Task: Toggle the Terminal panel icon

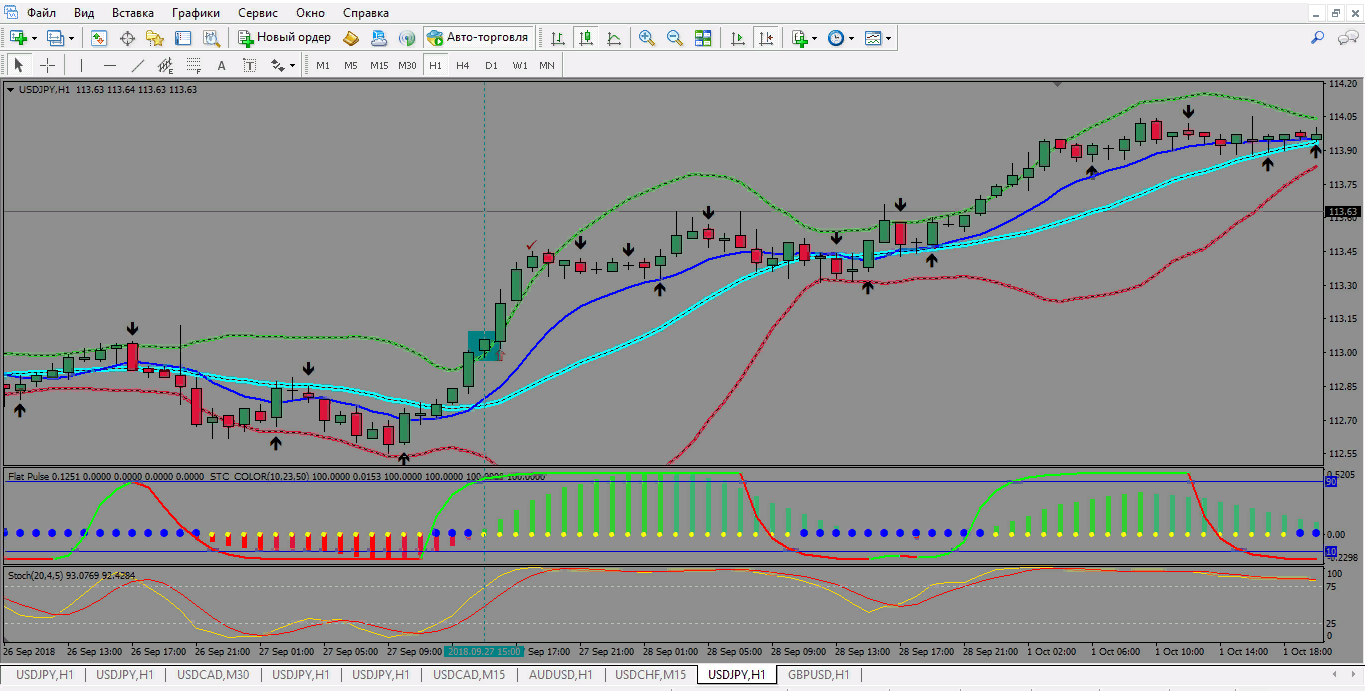Action: coord(183,38)
